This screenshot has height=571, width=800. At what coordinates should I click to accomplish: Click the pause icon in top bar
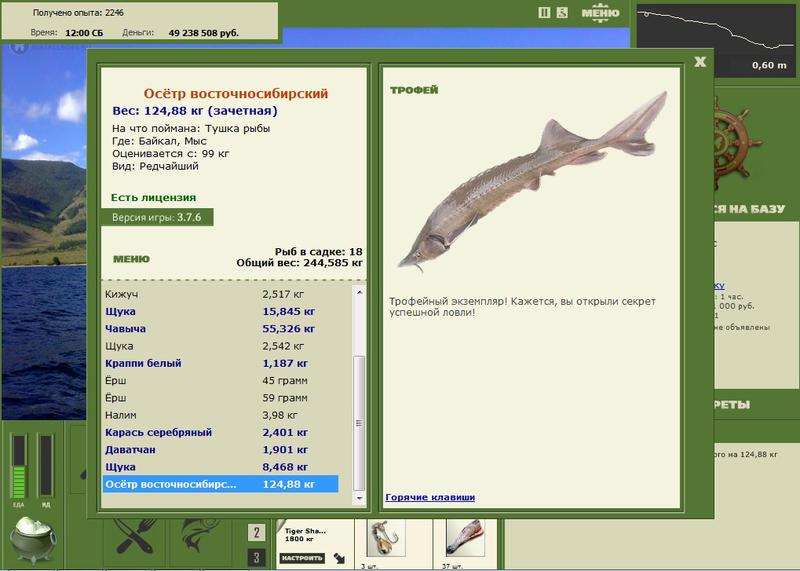pos(544,13)
